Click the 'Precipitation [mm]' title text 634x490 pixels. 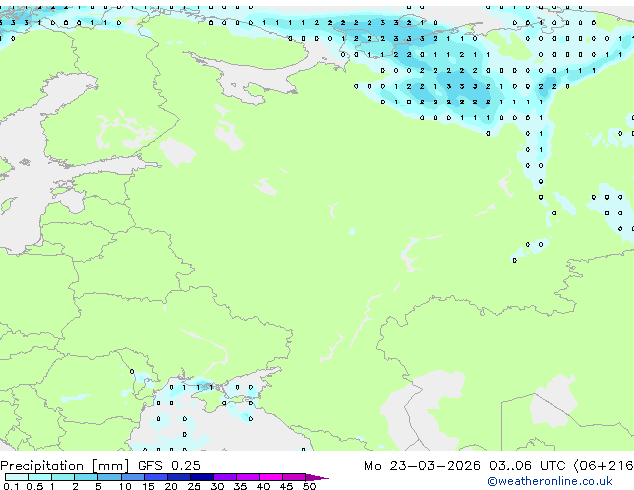[65, 466]
